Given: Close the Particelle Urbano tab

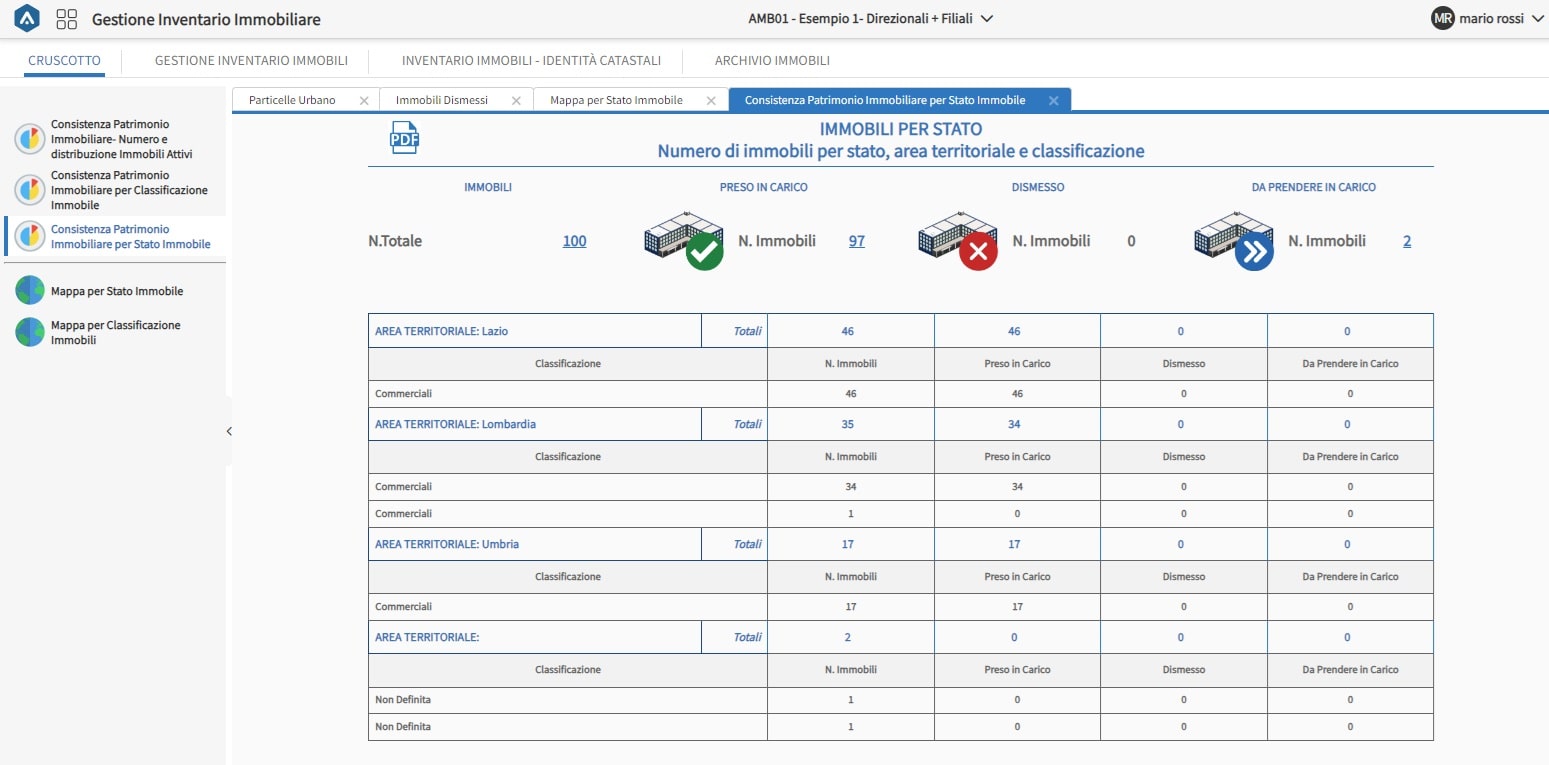Looking at the screenshot, I should pos(364,100).
